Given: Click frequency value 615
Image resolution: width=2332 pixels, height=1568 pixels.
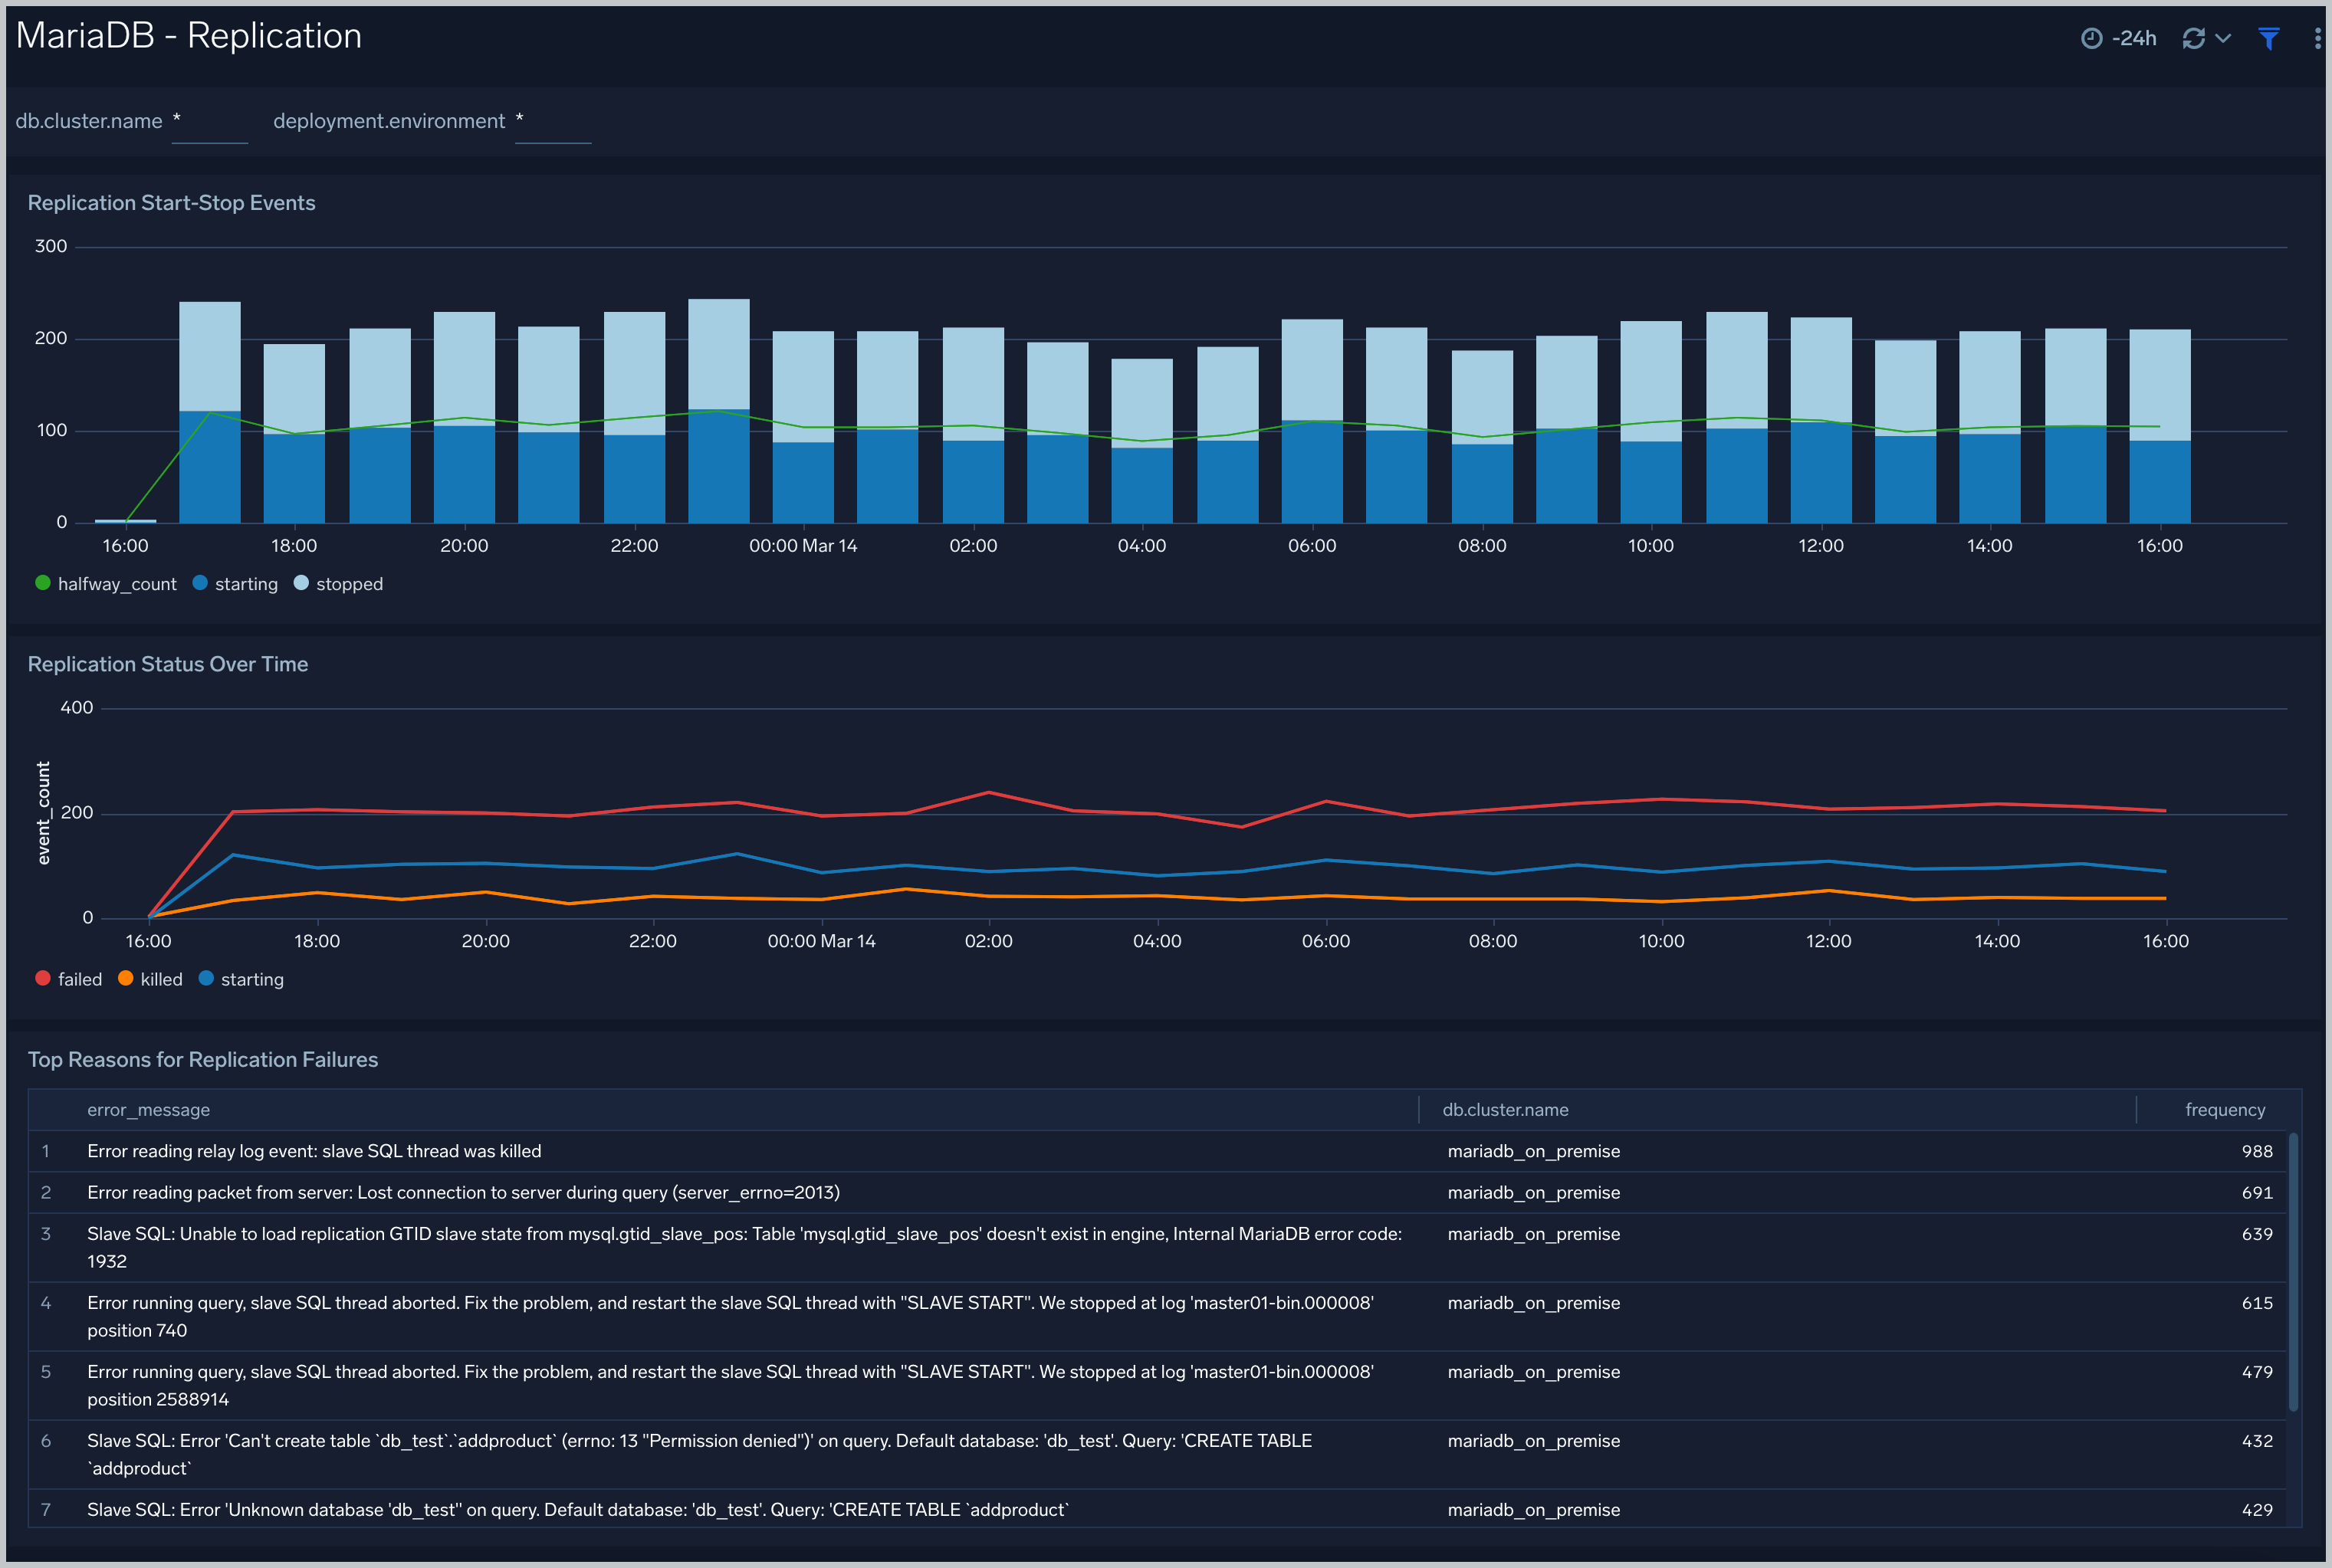Looking at the screenshot, I should pos(2257,1303).
